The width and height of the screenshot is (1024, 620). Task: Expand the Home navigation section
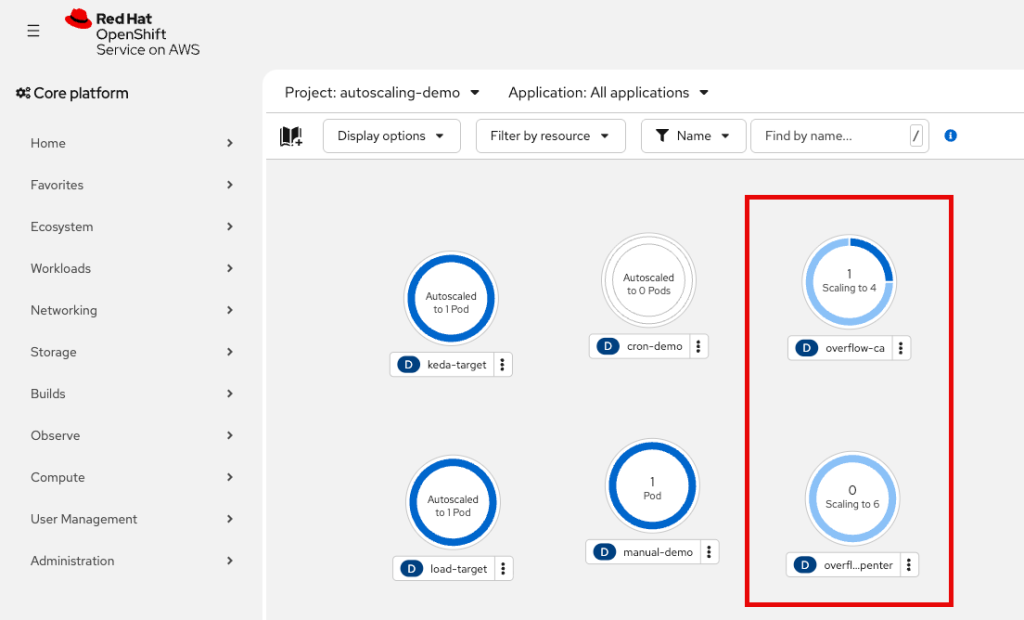(131, 143)
